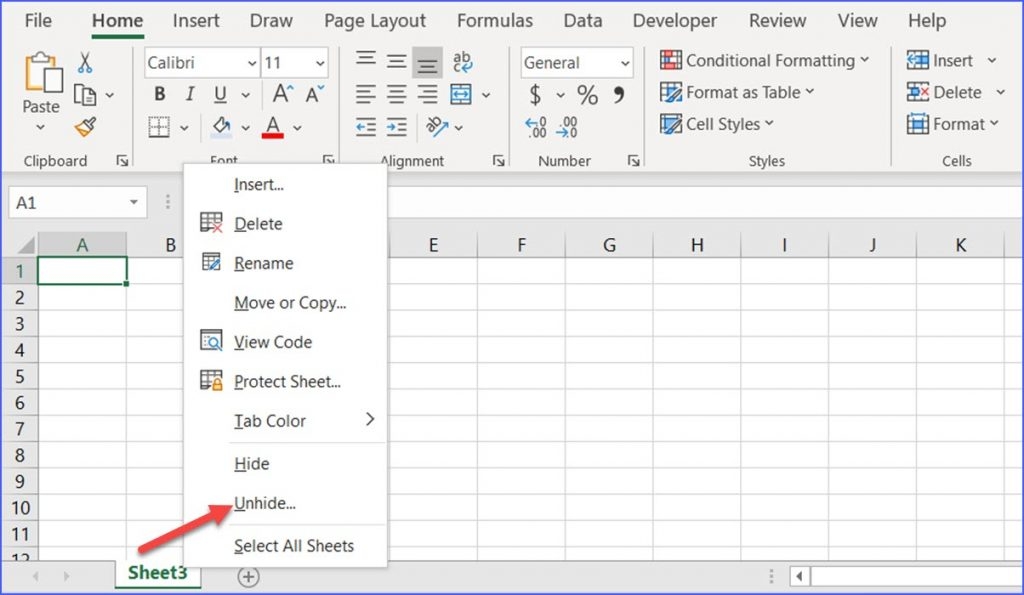Image resolution: width=1024 pixels, height=595 pixels.
Task: Click the Cut scissors icon
Action: [85, 62]
